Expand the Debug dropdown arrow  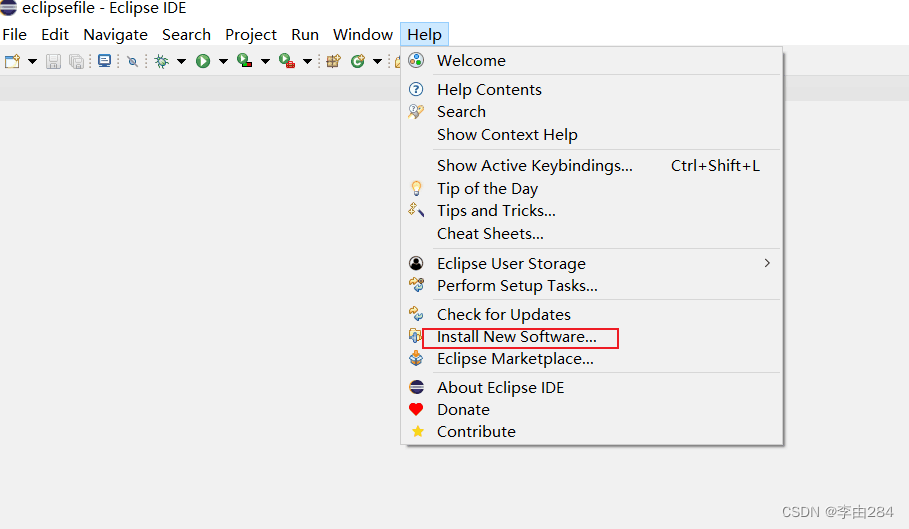(181, 61)
